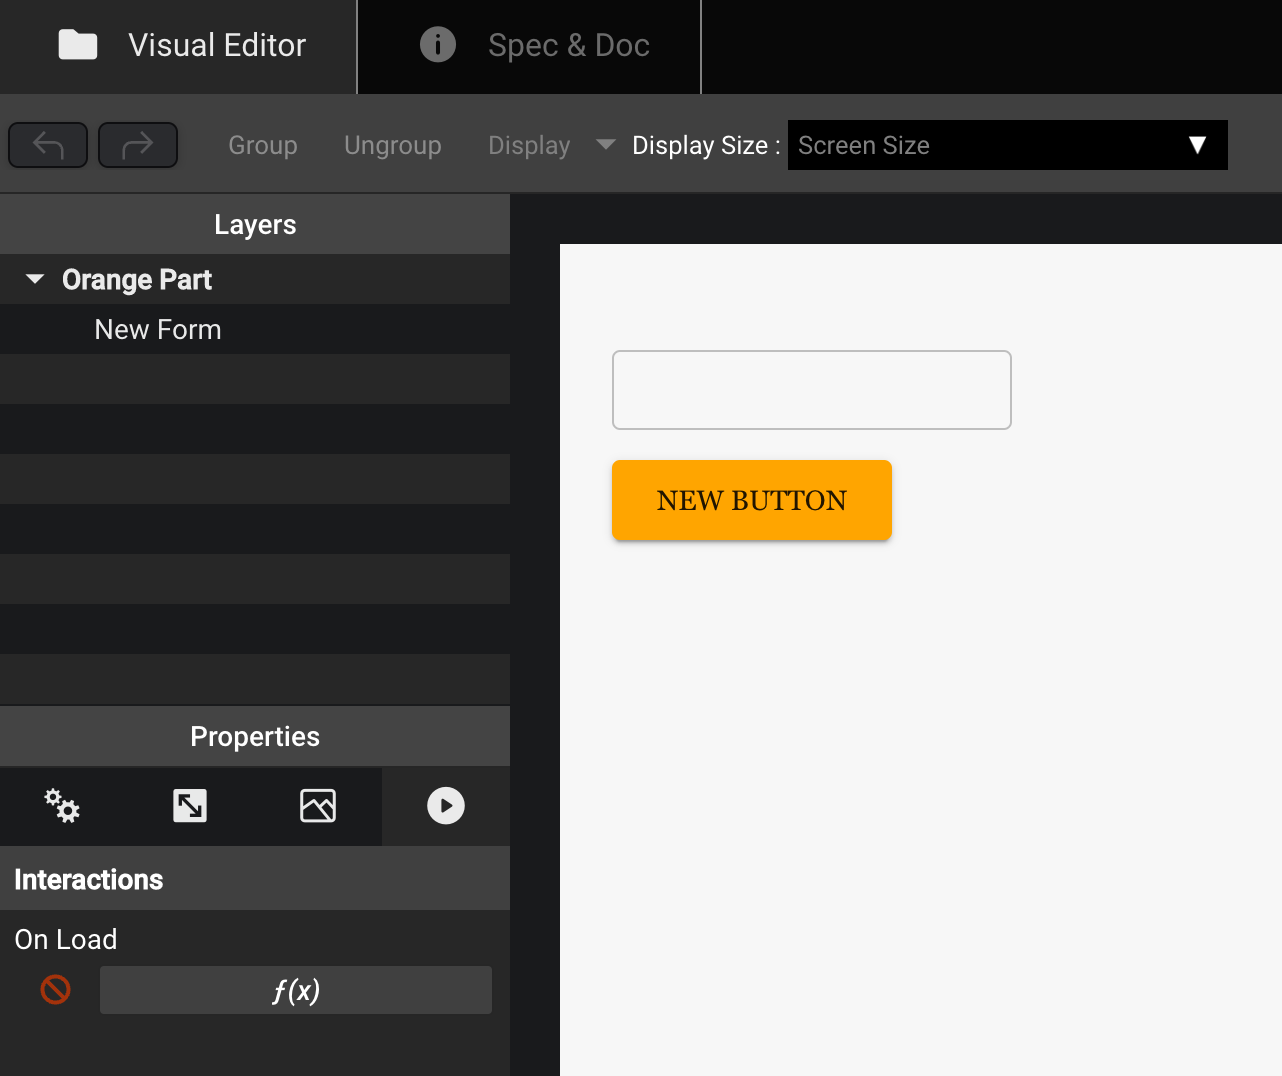The width and height of the screenshot is (1282, 1076).
Task: Open the image properties panel
Action: (x=318, y=806)
